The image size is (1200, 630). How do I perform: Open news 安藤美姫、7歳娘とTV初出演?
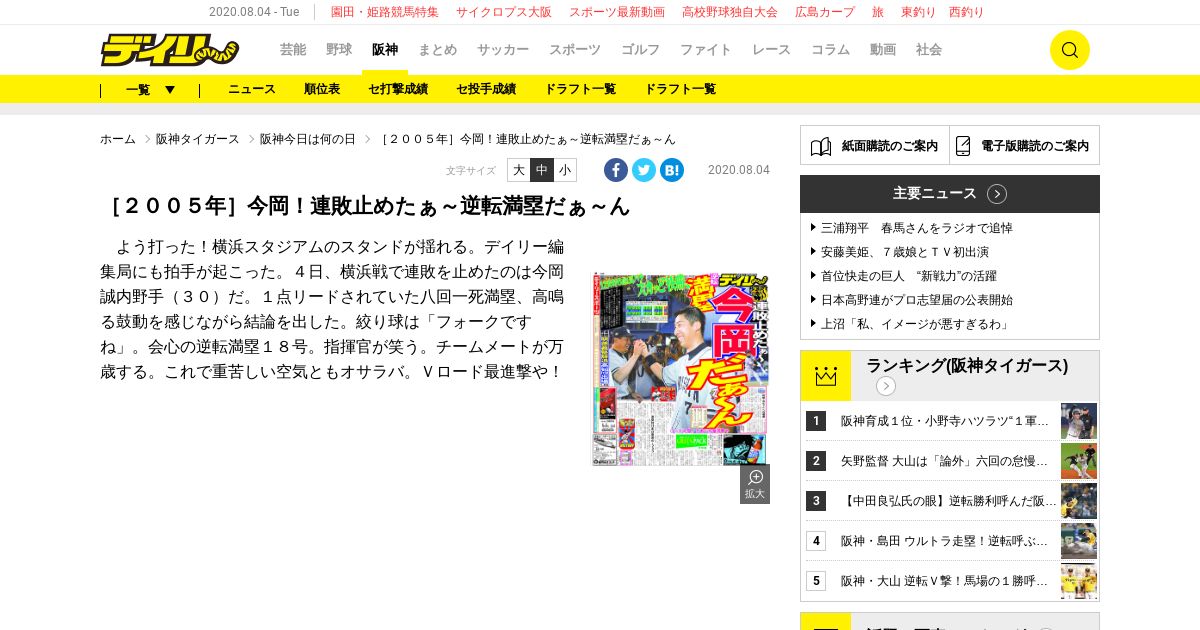[x=904, y=252]
